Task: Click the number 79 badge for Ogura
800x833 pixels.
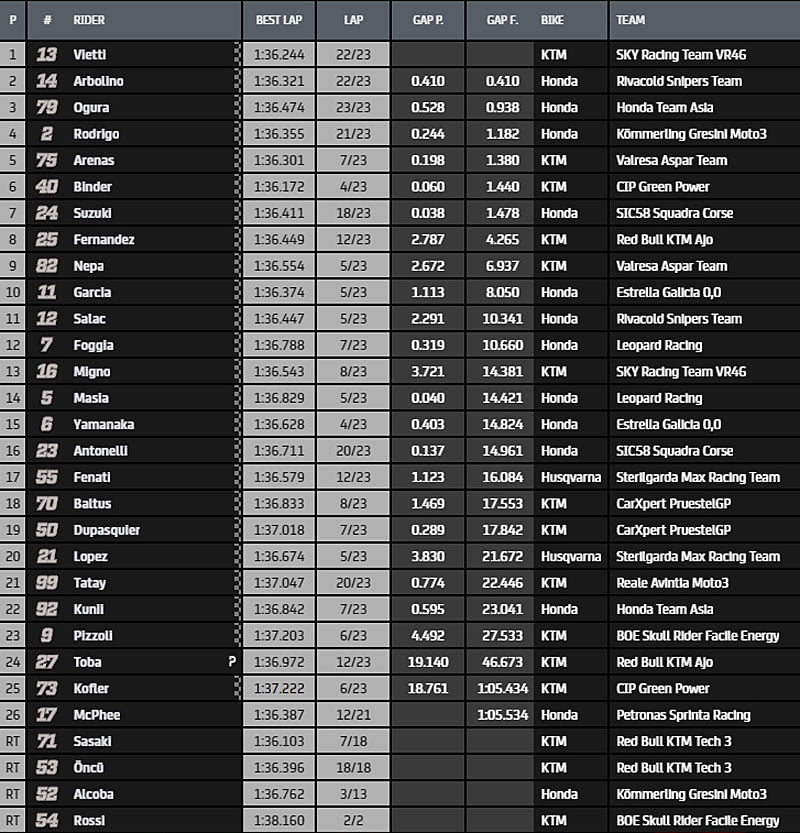Action: (47, 108)
